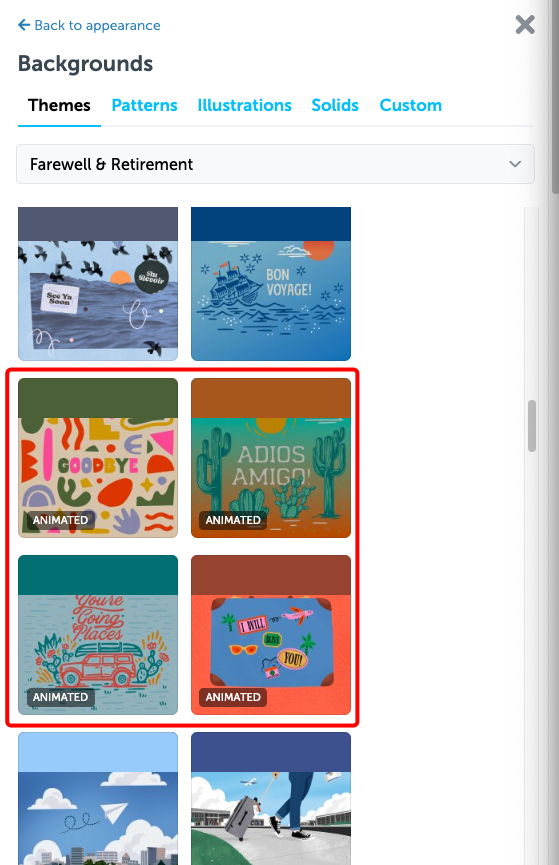Screen dimensions: 559x865
Task: Choose the Bon Voyage ship background
Action: point(271,284)
